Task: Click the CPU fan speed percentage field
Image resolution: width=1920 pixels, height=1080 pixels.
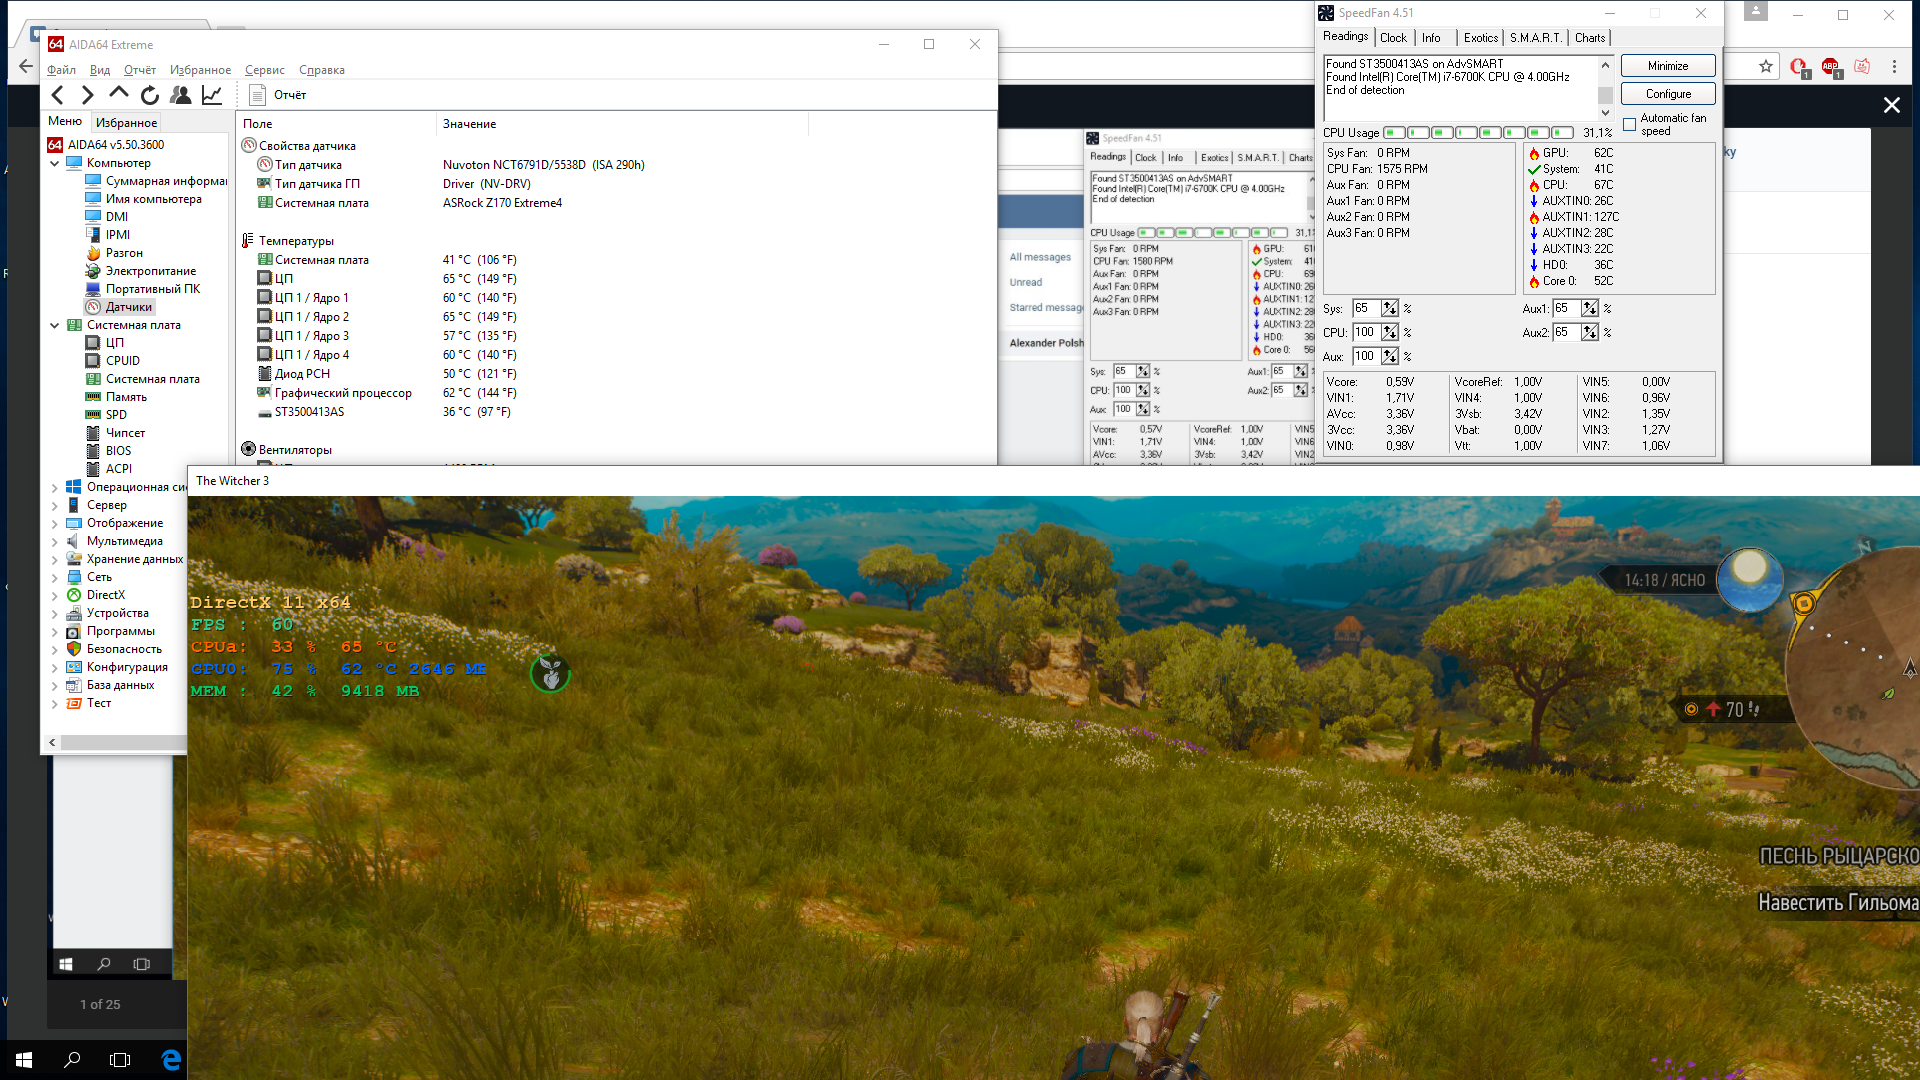Action: point(1366,332)
